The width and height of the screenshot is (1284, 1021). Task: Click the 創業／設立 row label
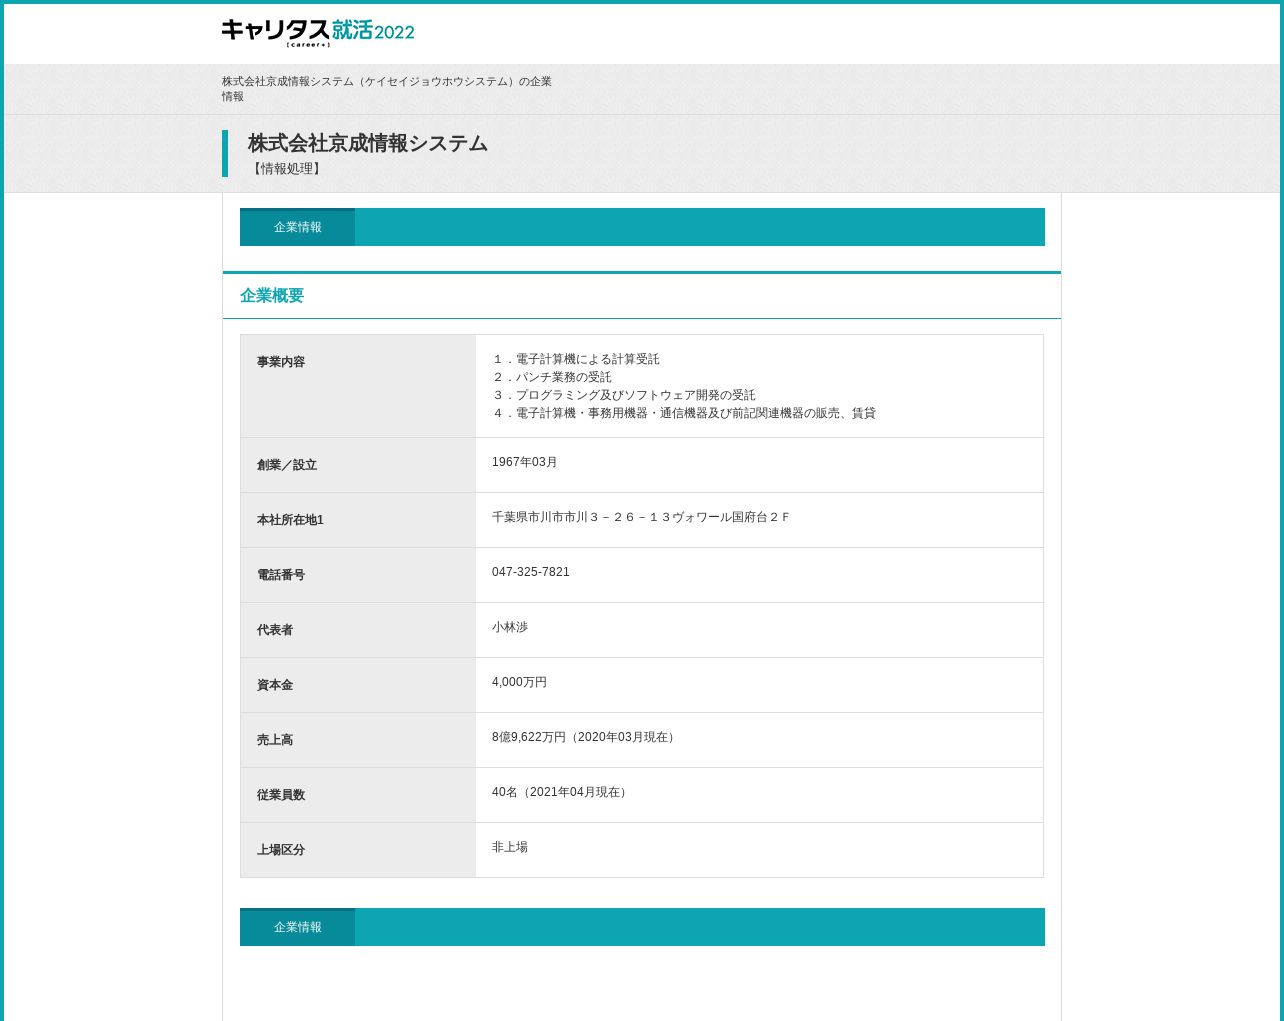[287, 465]
